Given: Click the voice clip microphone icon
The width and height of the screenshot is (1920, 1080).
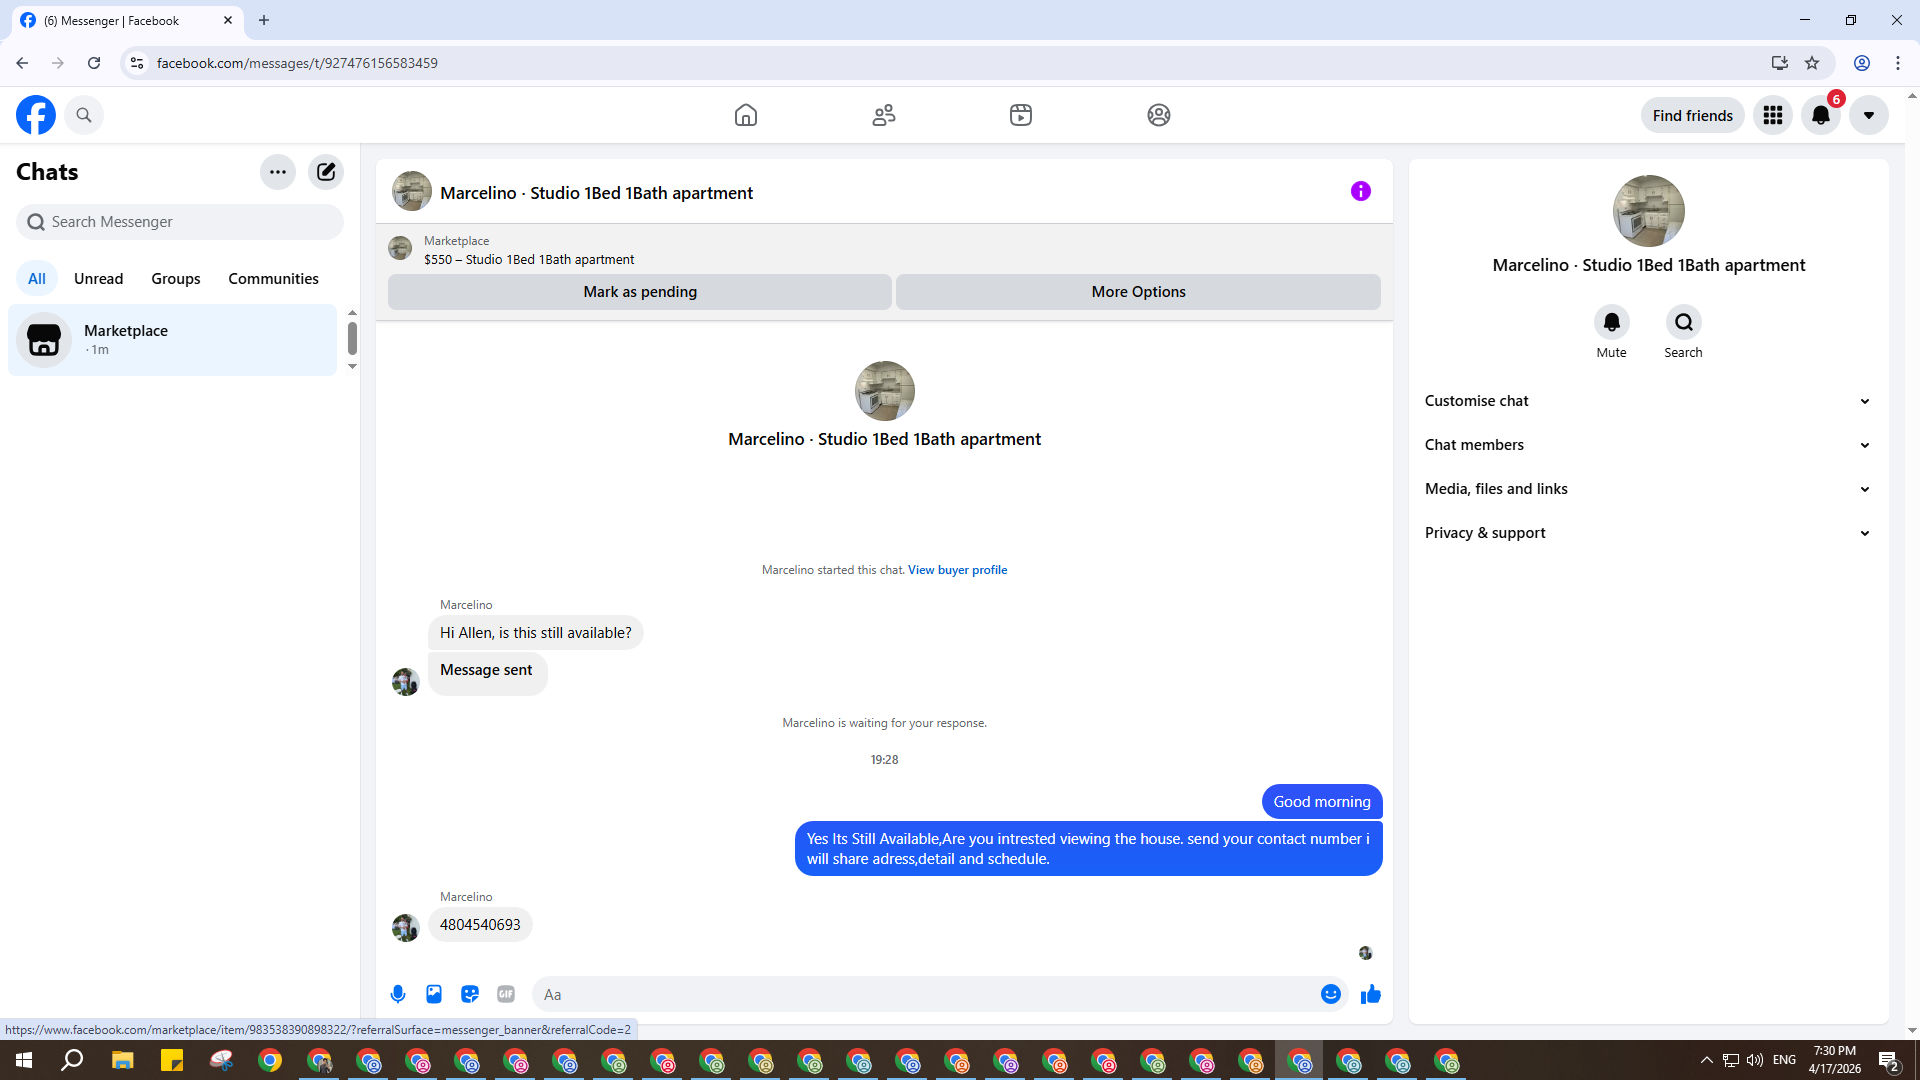Looking at the screenshot, I should coord(398,994).
